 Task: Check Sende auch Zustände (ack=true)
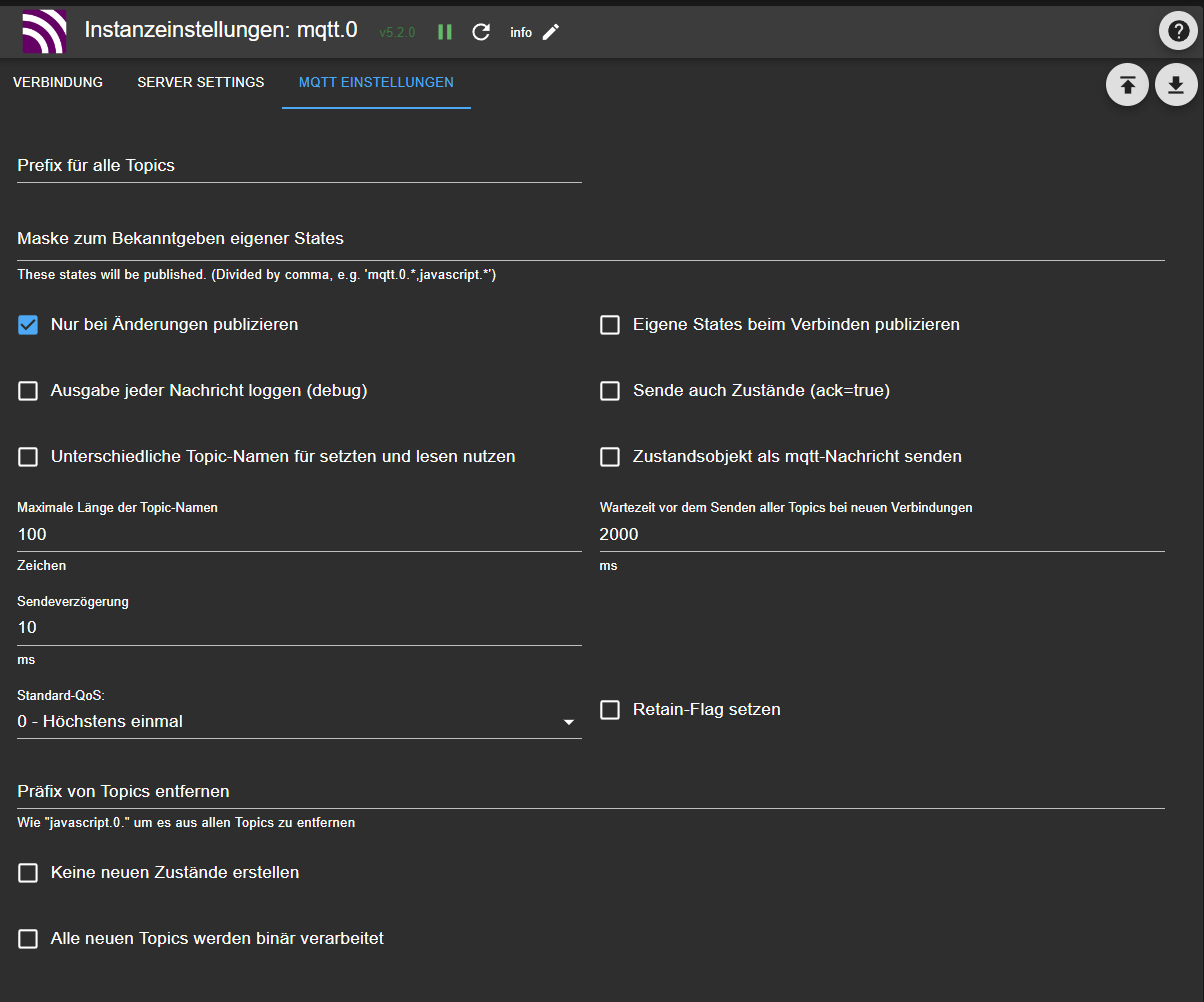[x=610, y=391]
